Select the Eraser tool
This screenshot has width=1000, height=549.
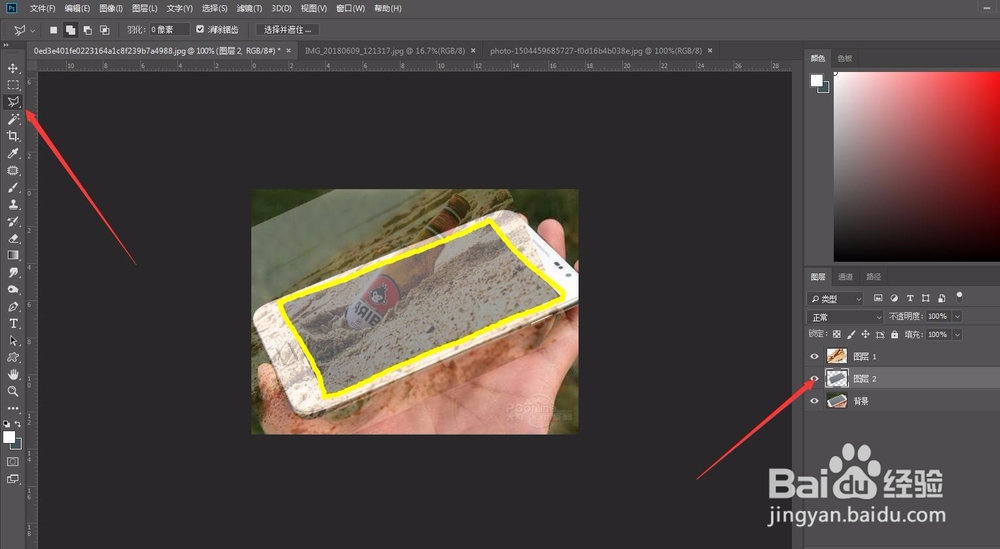click(13, 238)
